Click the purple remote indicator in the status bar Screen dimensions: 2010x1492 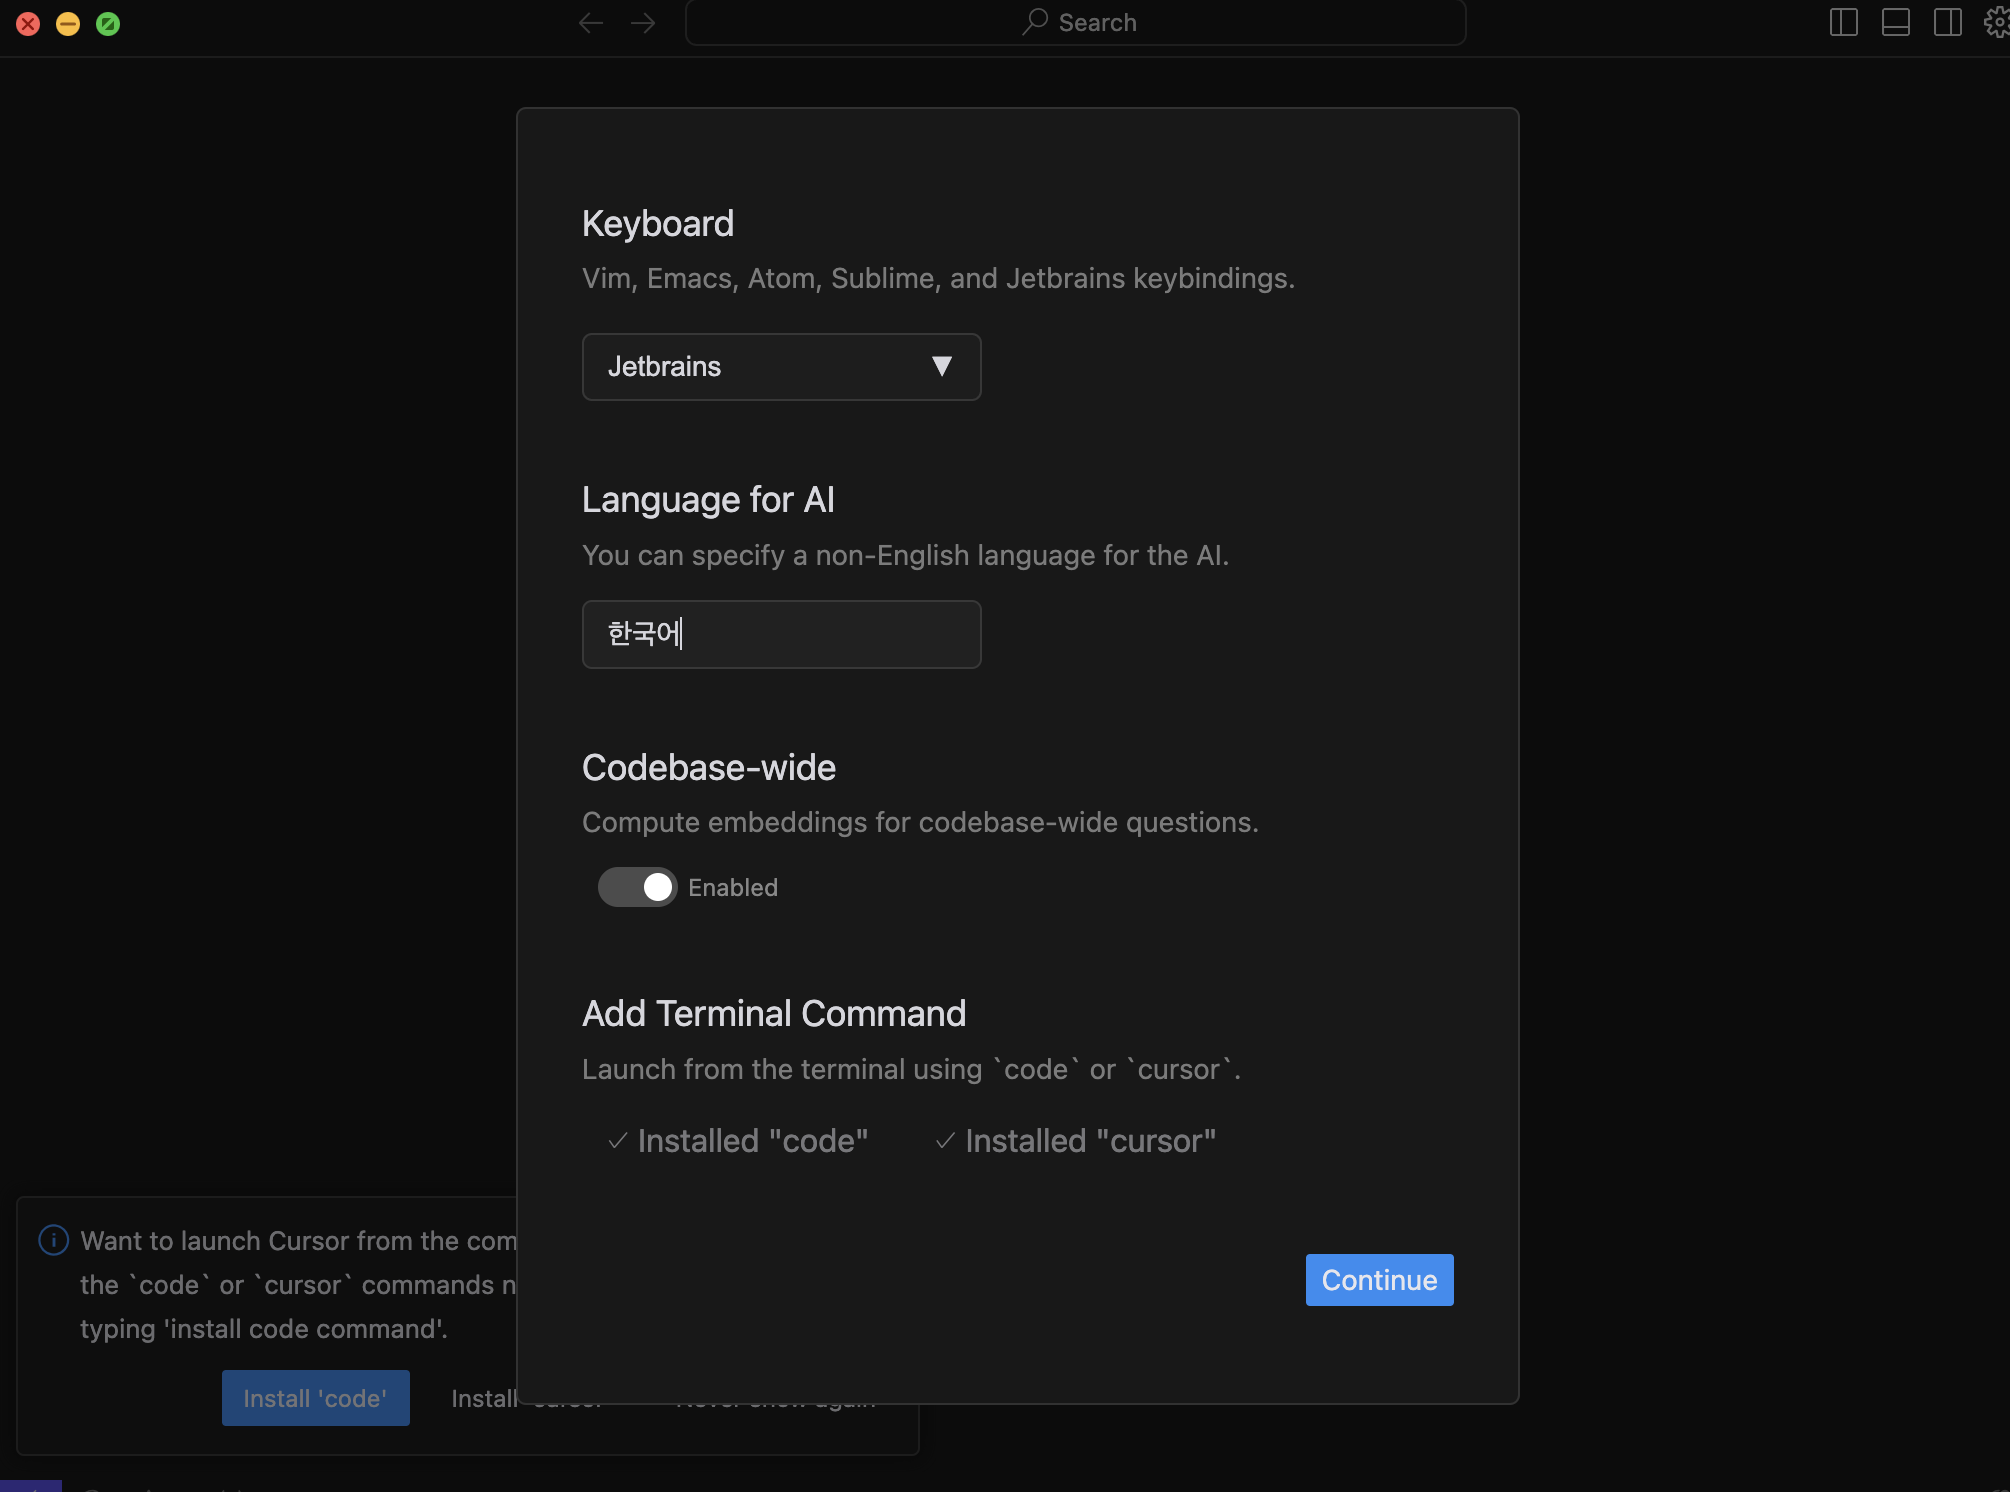click(30, 1485)
